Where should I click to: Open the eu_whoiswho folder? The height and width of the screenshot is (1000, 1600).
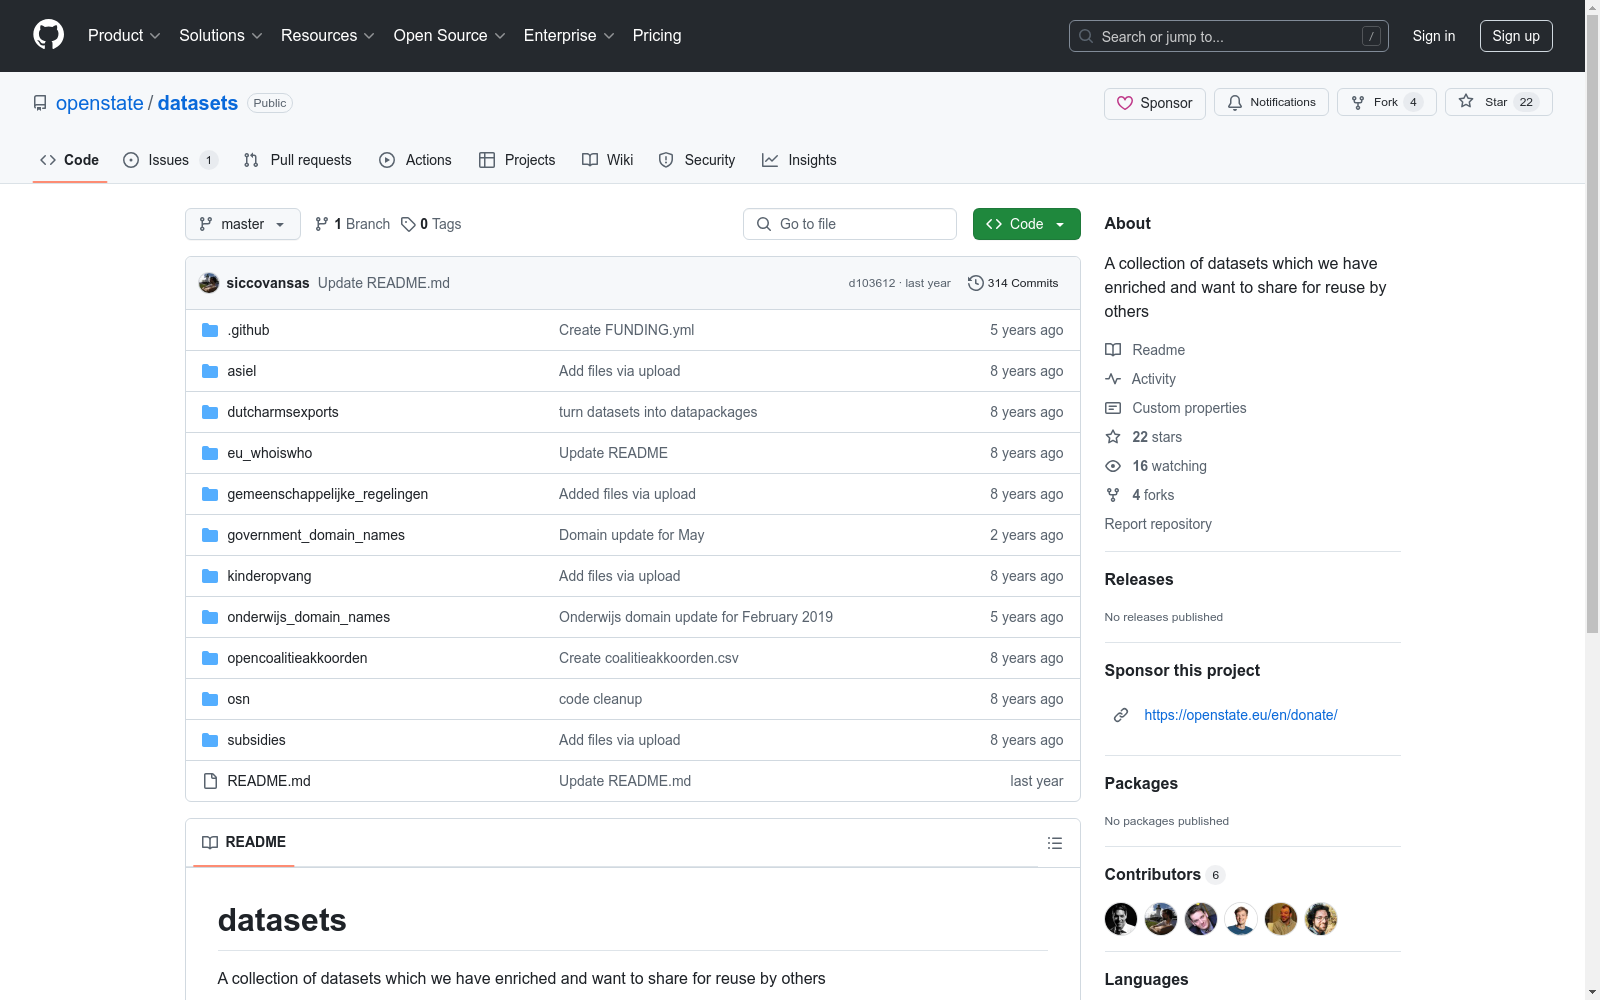(x=270, y=453)
